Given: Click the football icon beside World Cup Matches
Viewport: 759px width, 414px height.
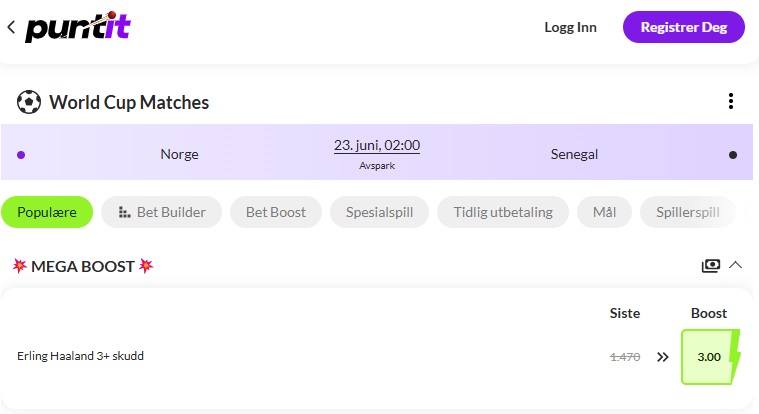Looking at the screenshot, I should (29, 102).
